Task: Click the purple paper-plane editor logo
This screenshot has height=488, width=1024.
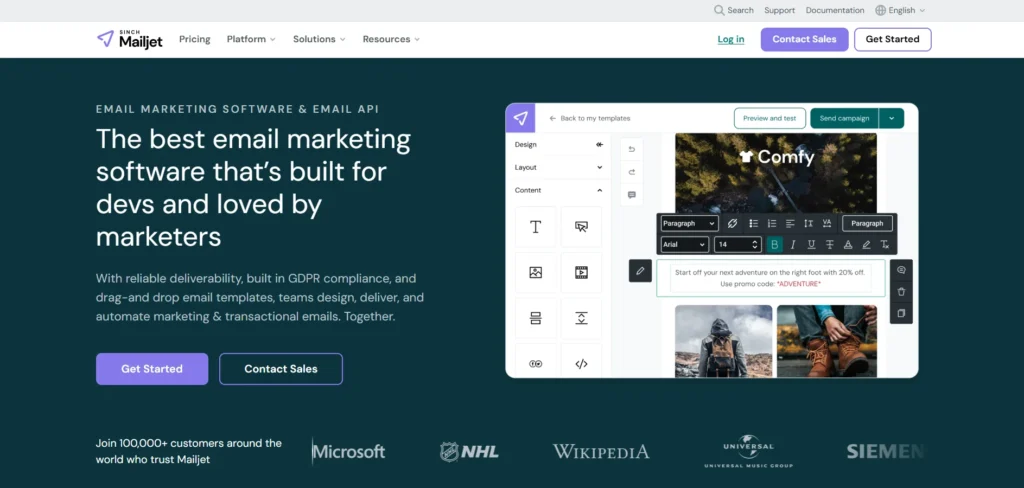Action: point(520,118)
